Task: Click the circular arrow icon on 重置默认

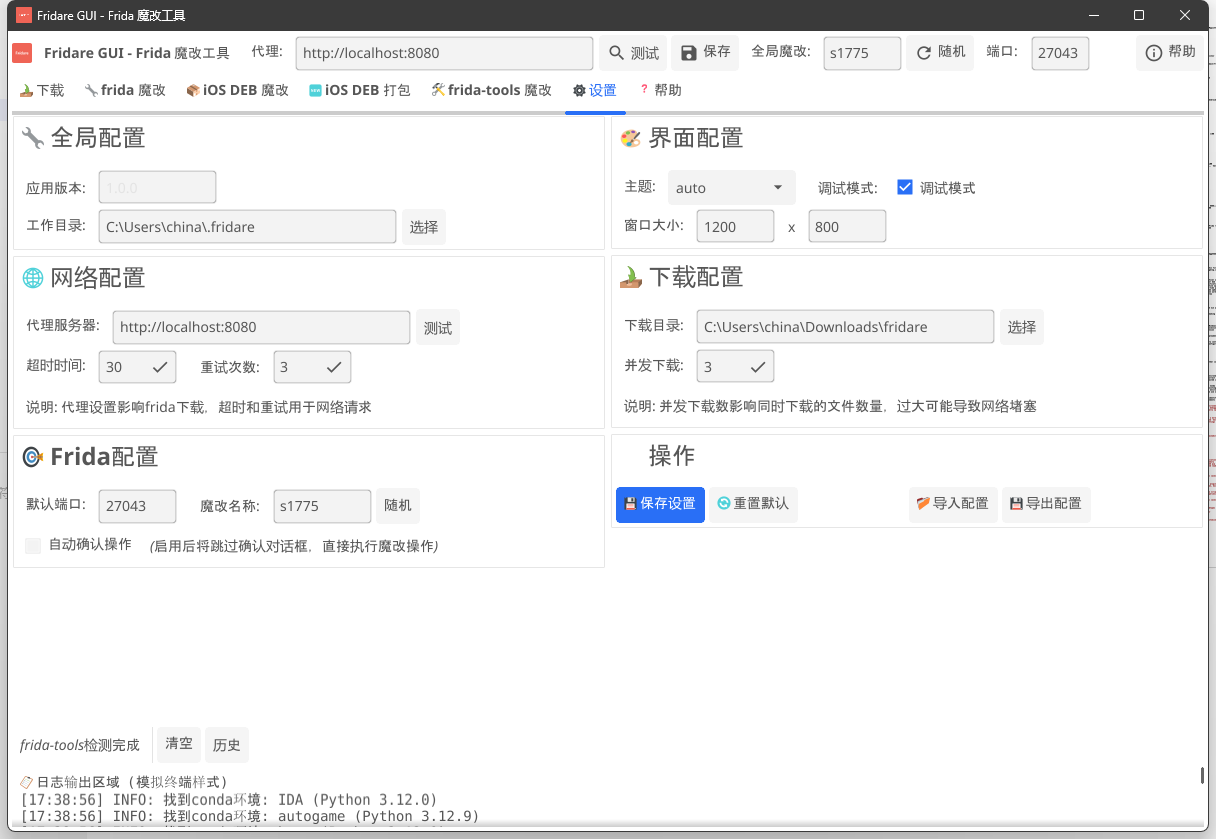Action: point(724,504)
